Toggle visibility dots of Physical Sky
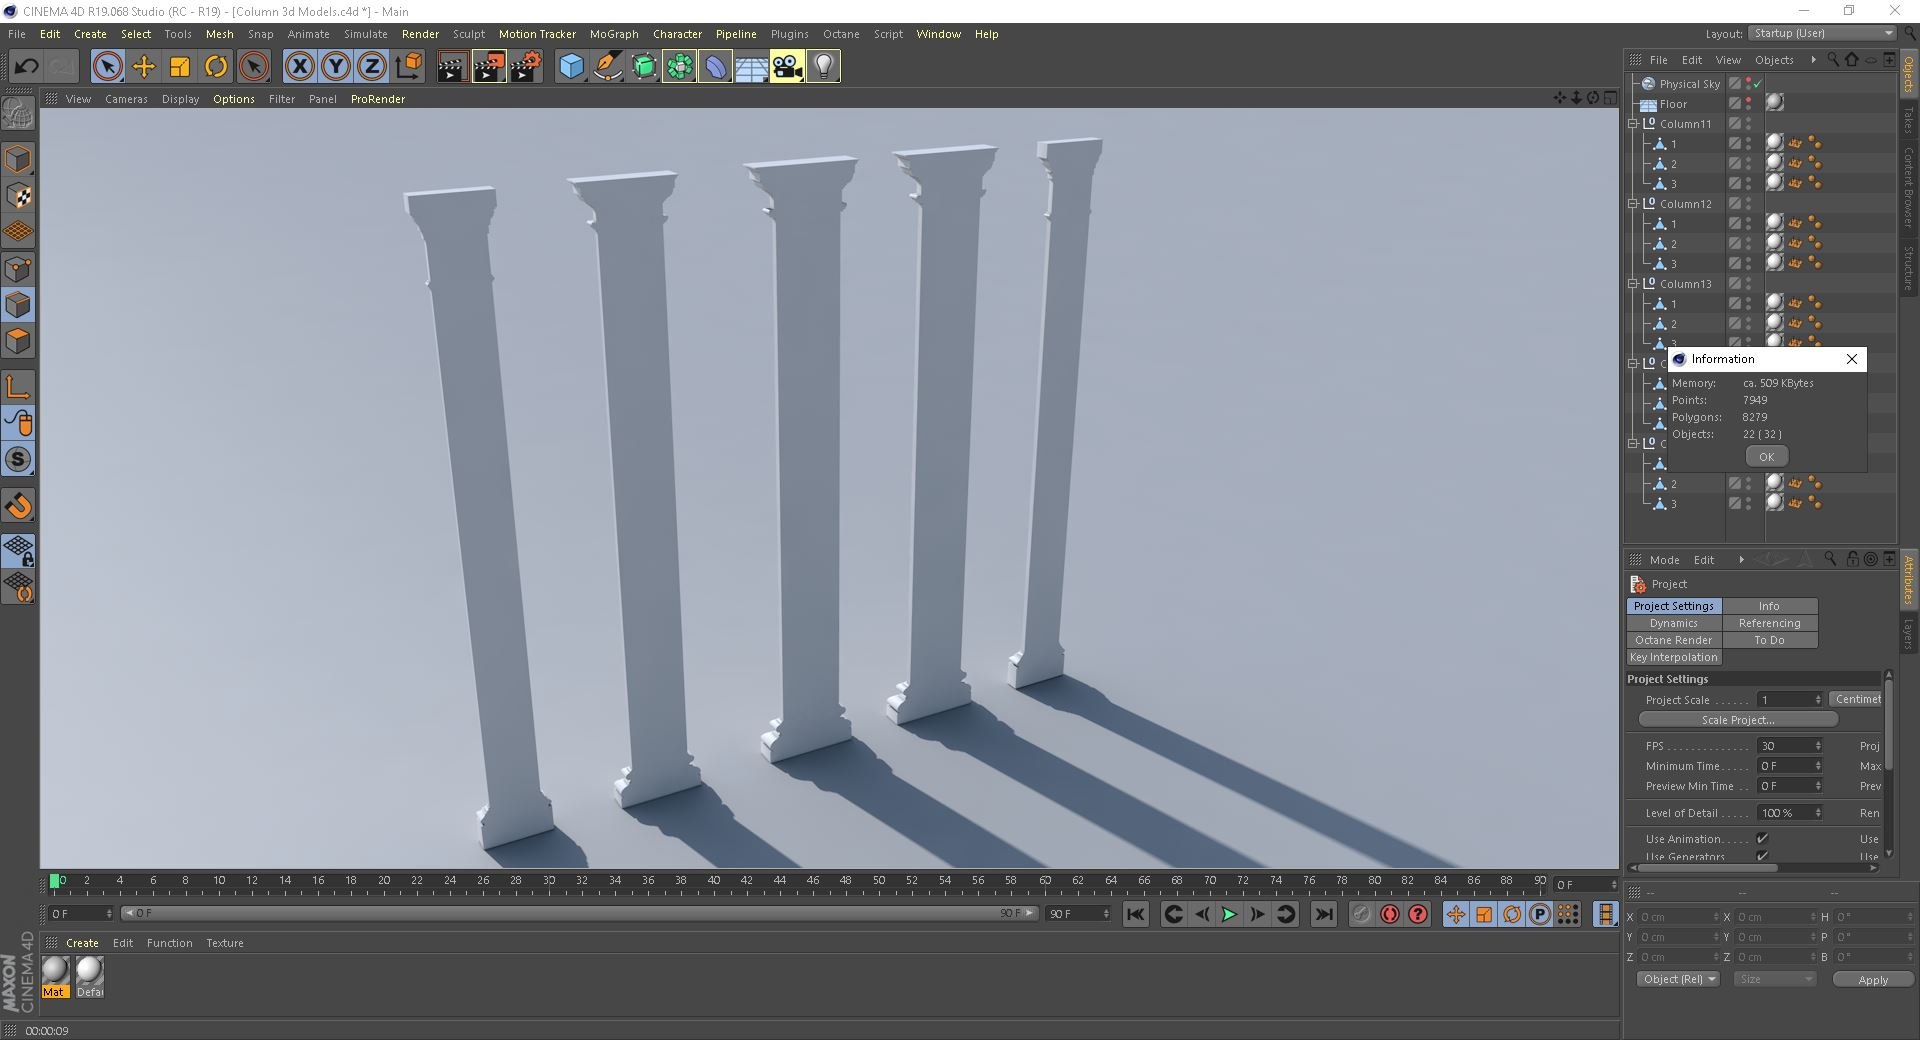Screen dimensions: 1920x1040 point(1748,84)
